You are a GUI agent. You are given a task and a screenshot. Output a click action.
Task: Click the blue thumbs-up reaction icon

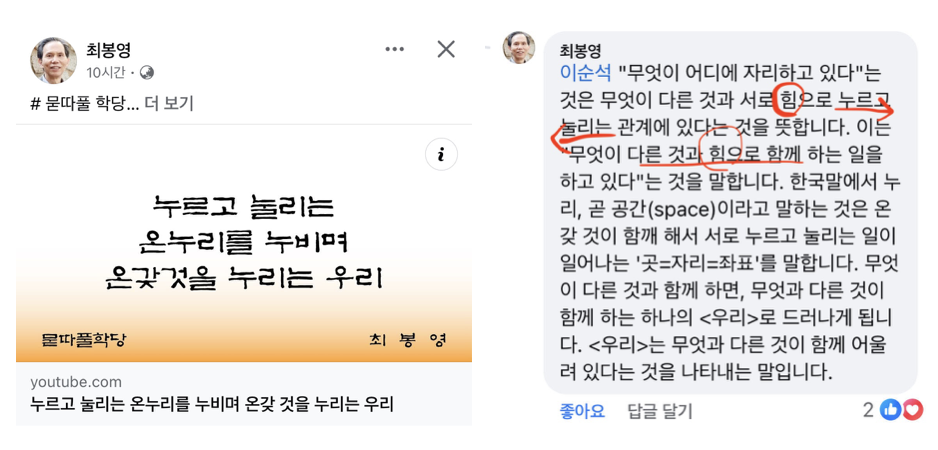coord(890,410)
